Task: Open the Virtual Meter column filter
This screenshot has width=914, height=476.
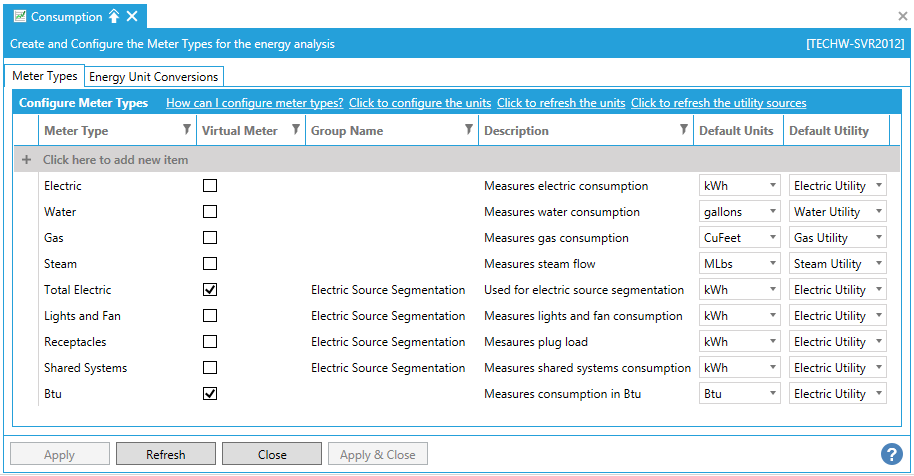Action: point(295,130)
